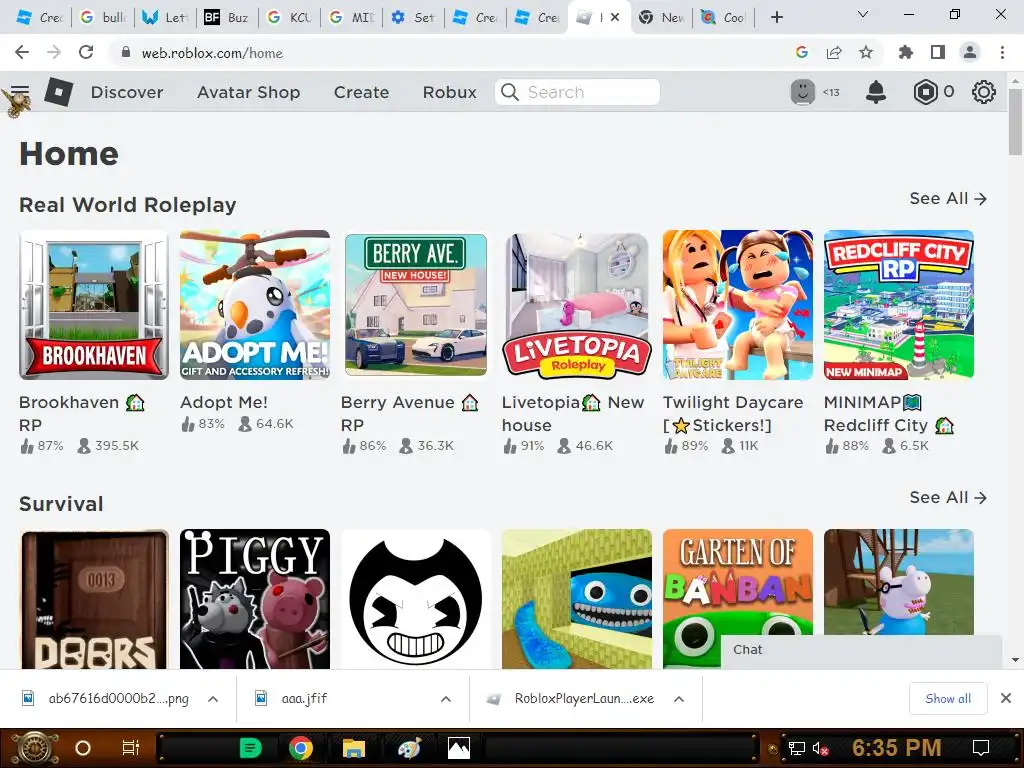This screenshot has height=768, width=1024.
Task: Open the Adopt Me! game title
Action: coord(224,402)
